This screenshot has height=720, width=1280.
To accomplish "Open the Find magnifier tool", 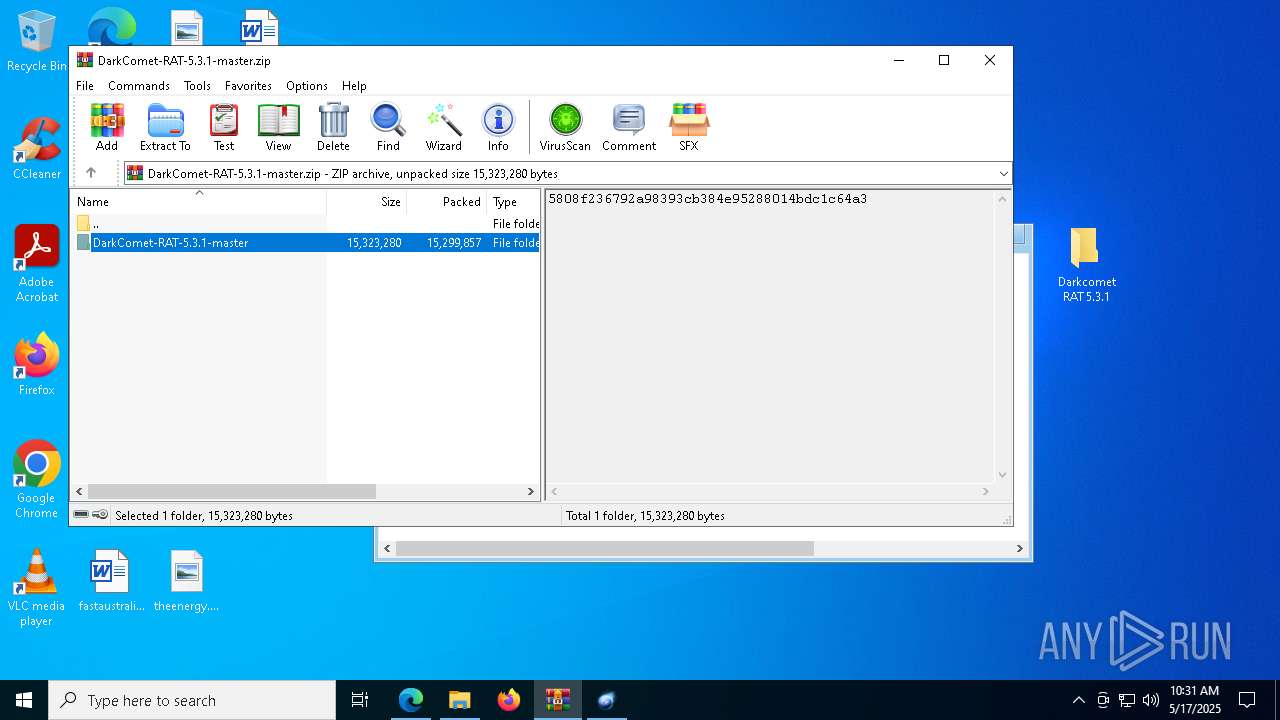I will [388, 127].
